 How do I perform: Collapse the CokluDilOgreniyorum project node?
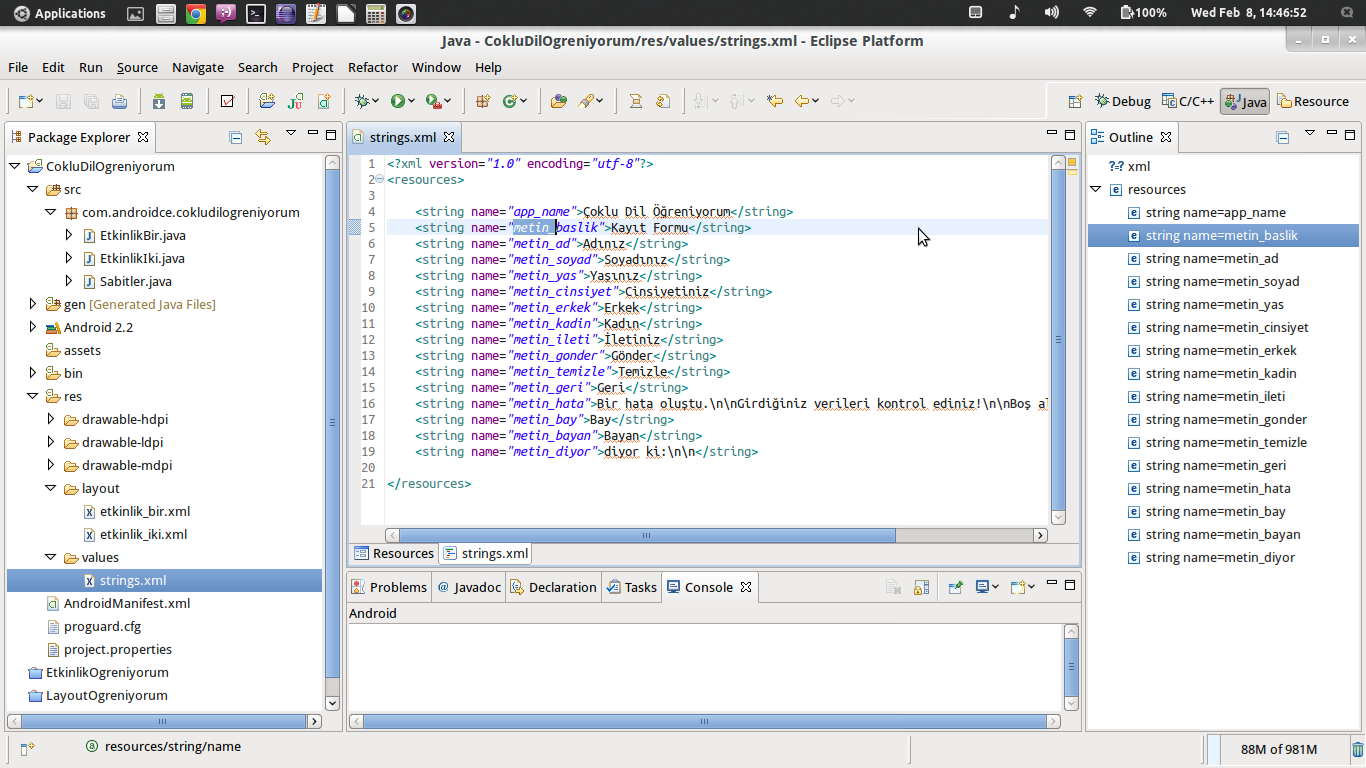[14, 166]
